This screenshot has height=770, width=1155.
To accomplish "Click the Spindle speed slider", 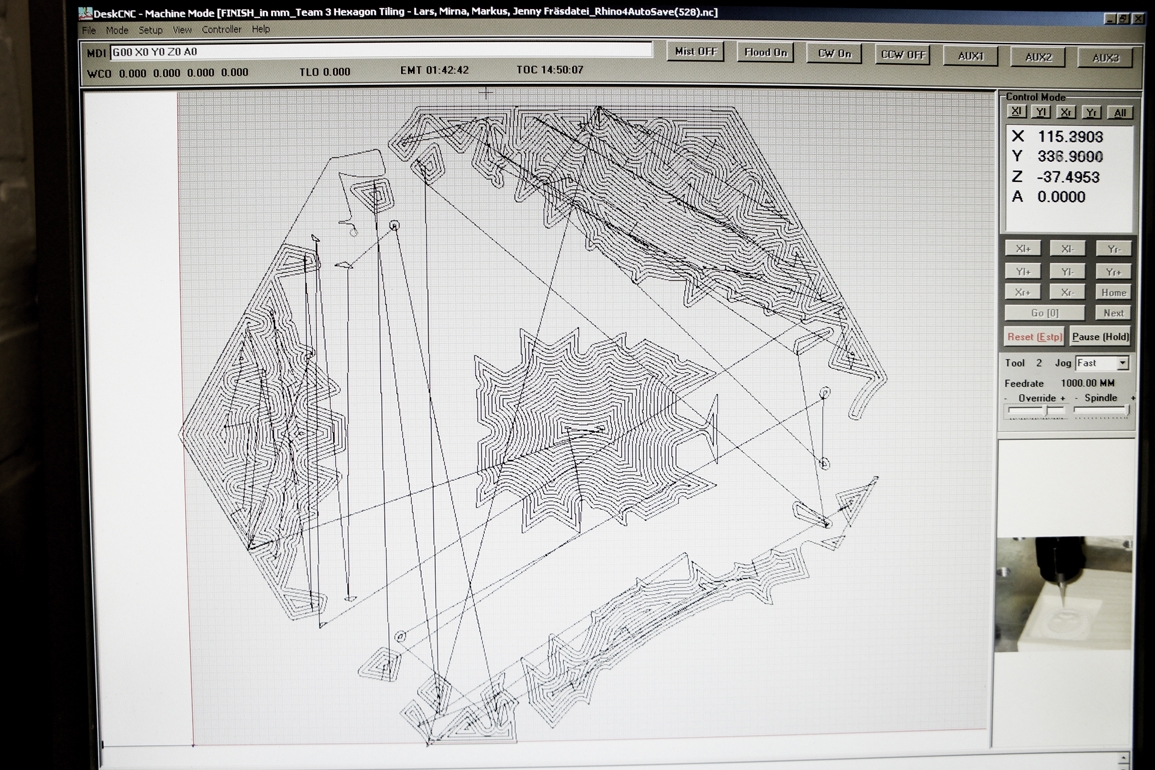I will click(x=1101, y=410).
